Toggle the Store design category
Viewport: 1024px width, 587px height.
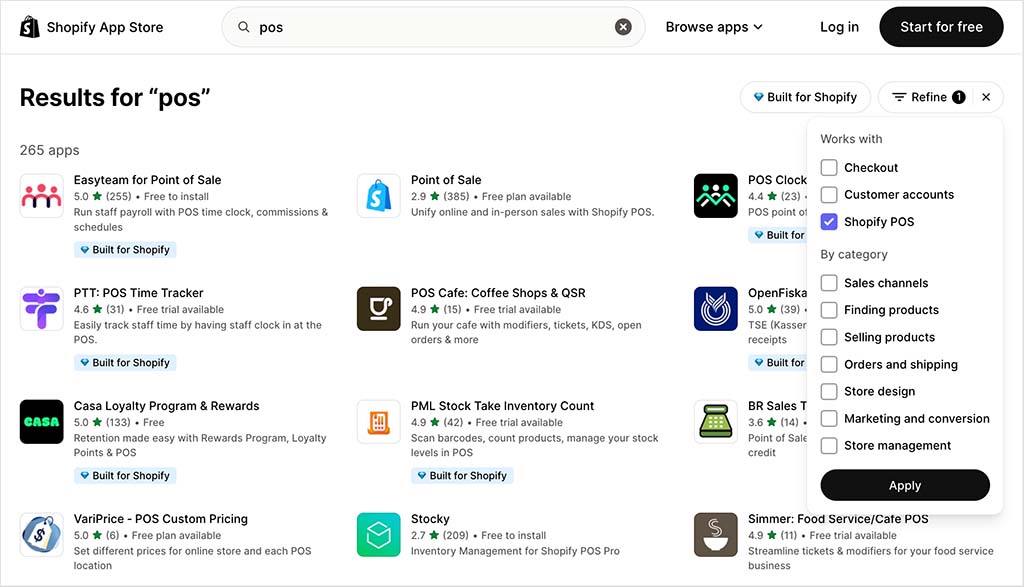[829, 391]
